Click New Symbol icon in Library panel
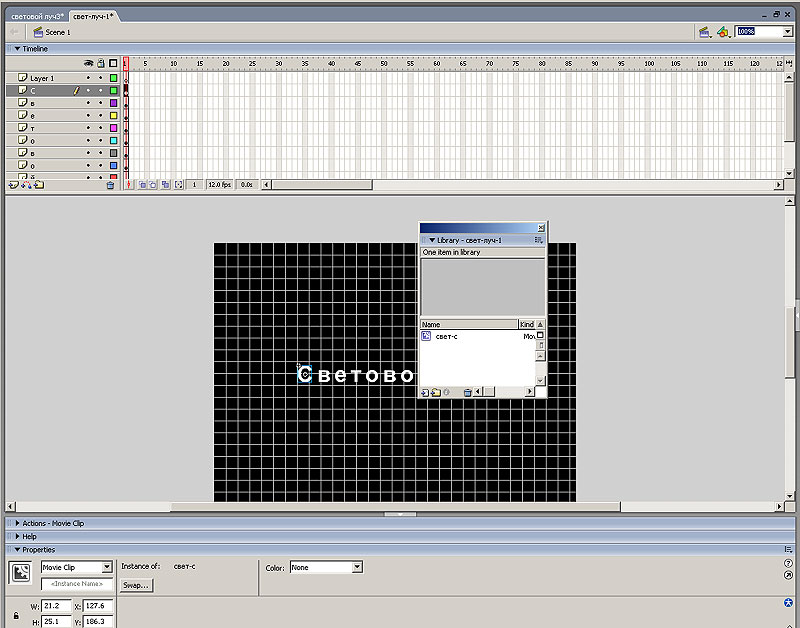 click(424, 392)
